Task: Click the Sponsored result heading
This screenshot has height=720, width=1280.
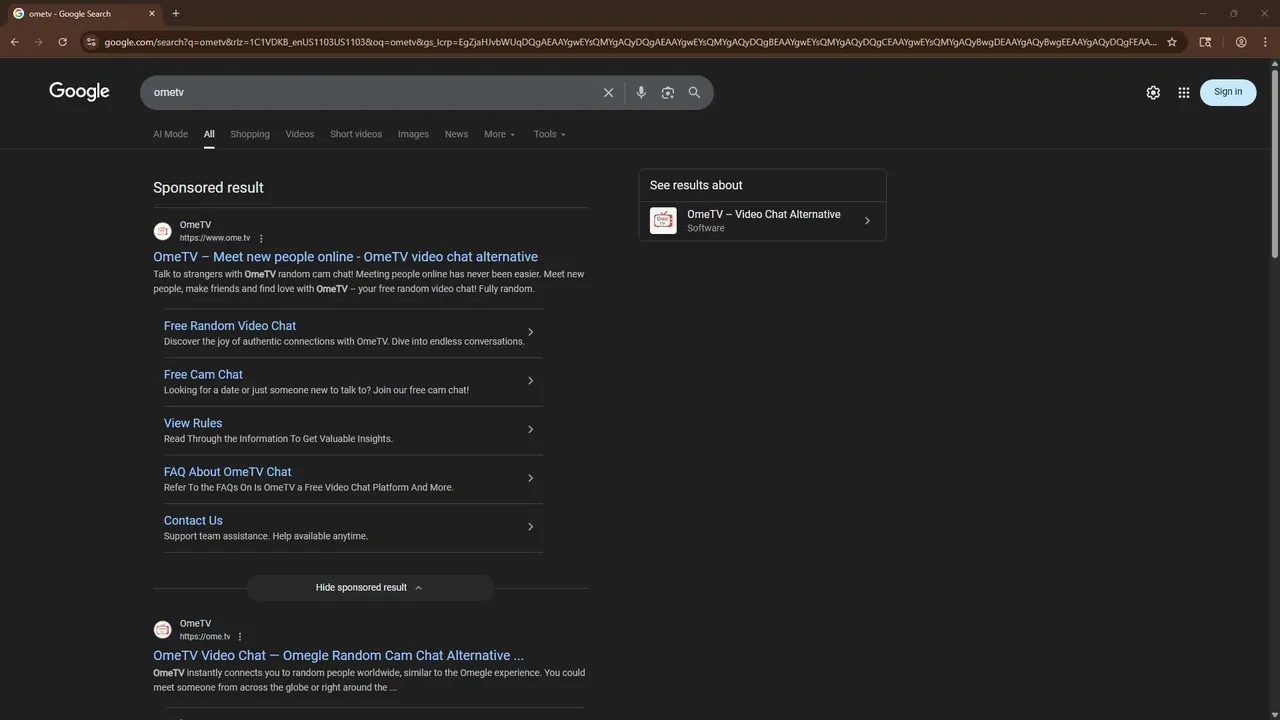Action: [208, 188]
